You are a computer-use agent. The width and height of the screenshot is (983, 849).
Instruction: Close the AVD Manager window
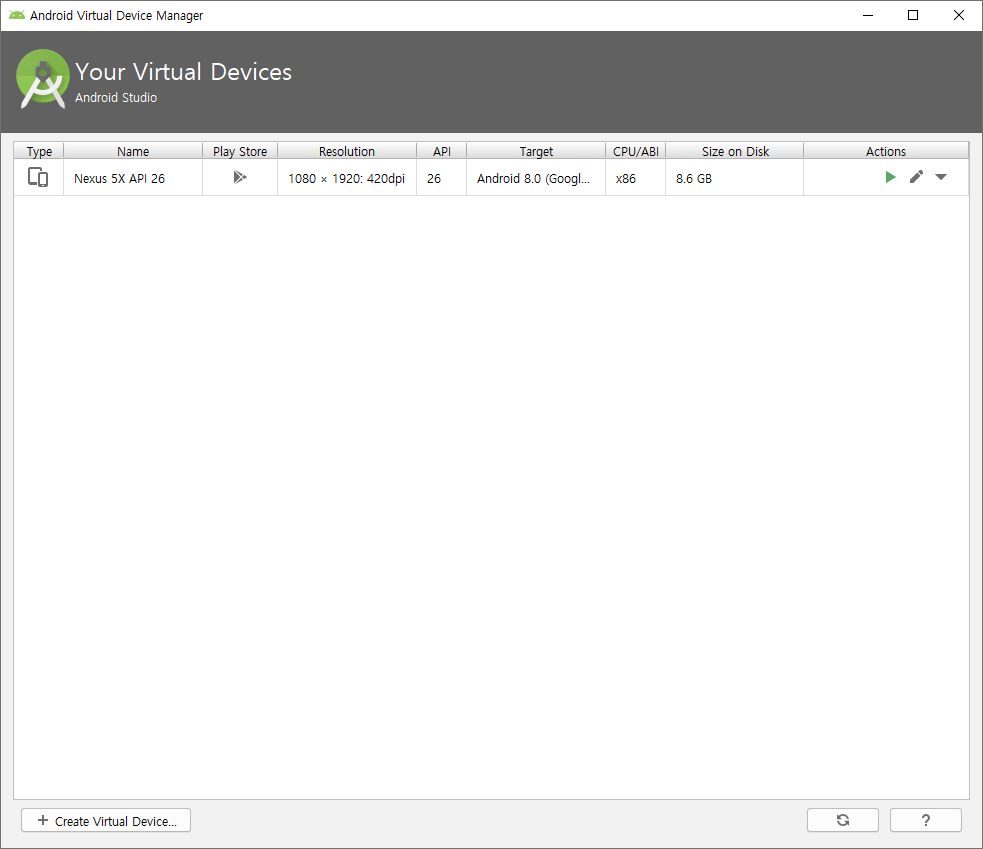pyautogui.click(x=959, y=15)
